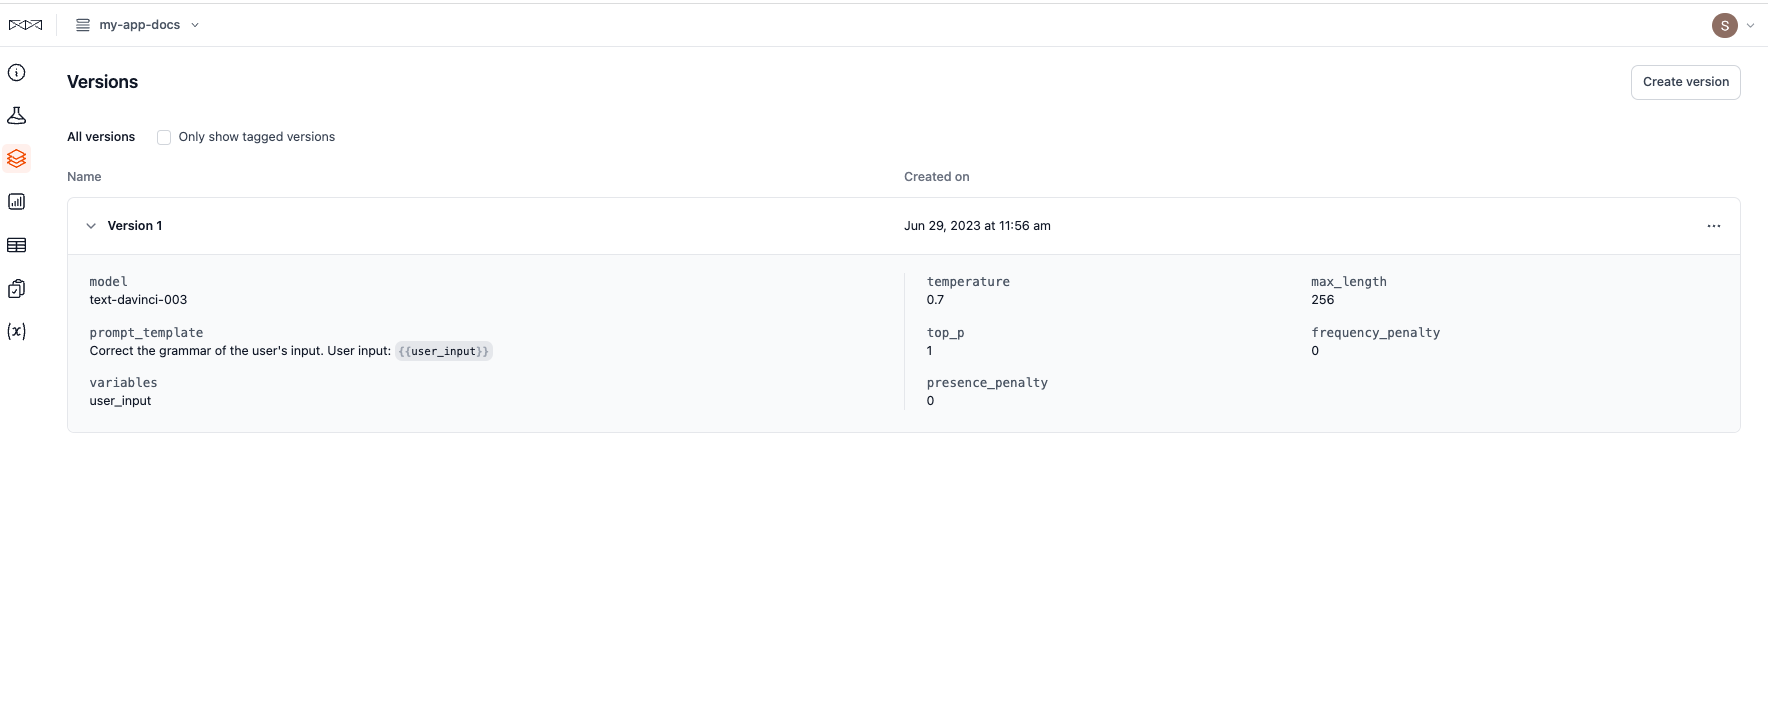The height and width of the screenshot is (707, 1768).
Task: Open the S user avatar
Action: (1724, 25)
